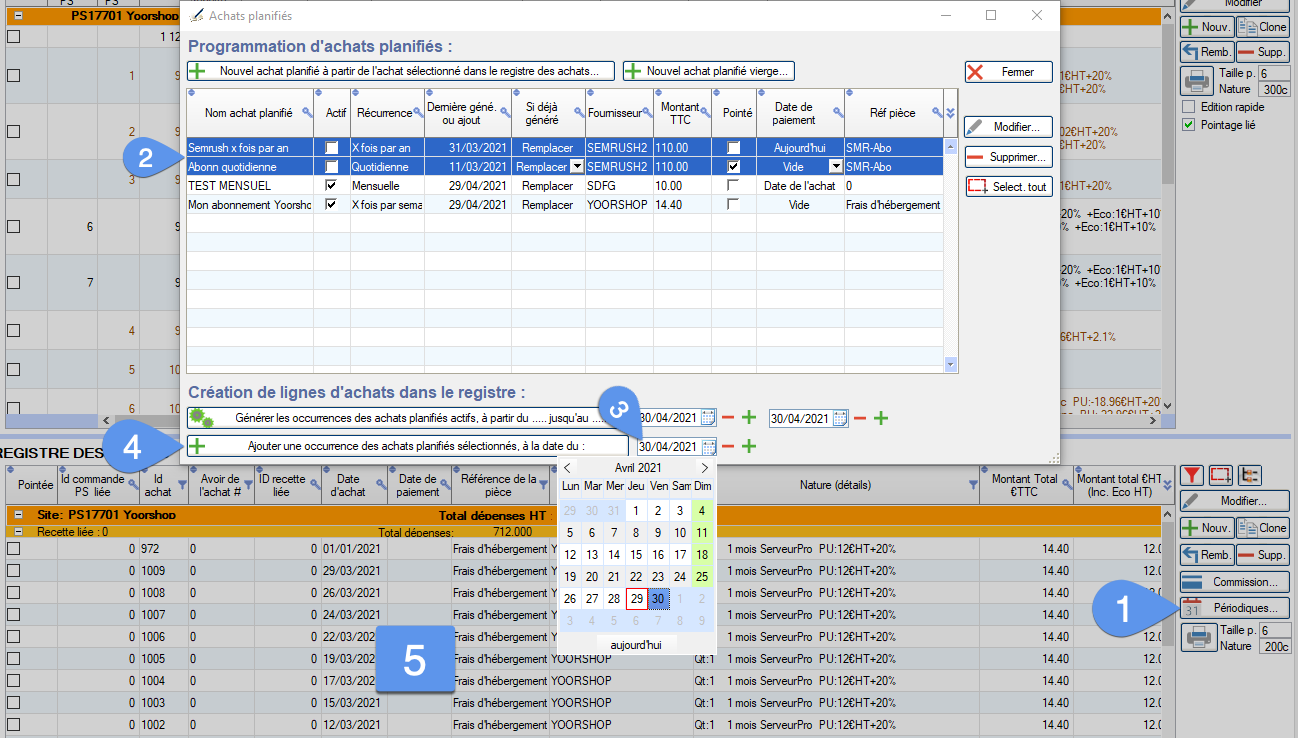
Task: Uncheck Actif for Mon abonnement Yoorshop row
Action: tap(331, 205)
